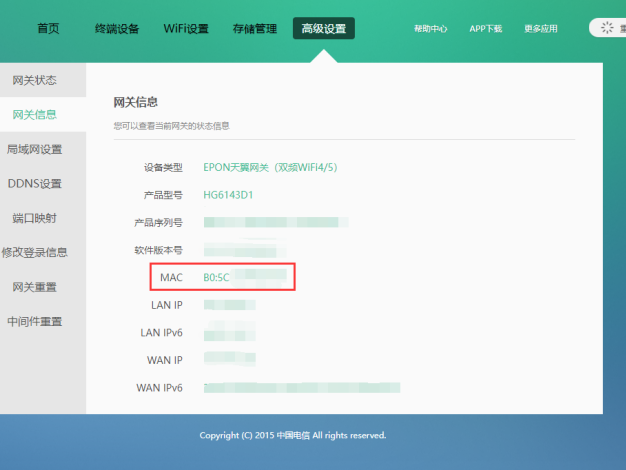Click the 软件版本号 label
This screenshot has width=626, height=470.
pyautogui.click(x=158, y=250)
